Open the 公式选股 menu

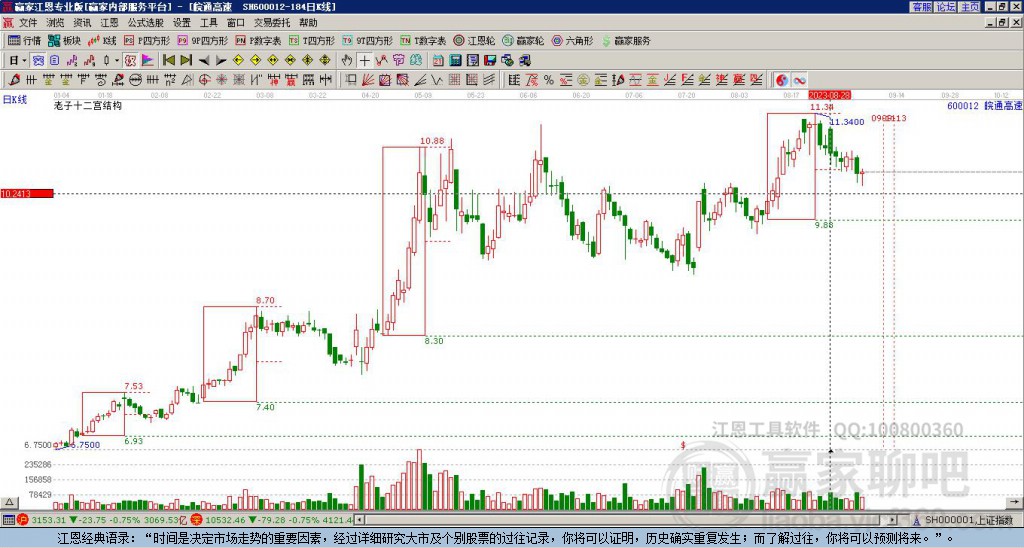[x=145, y=23]
